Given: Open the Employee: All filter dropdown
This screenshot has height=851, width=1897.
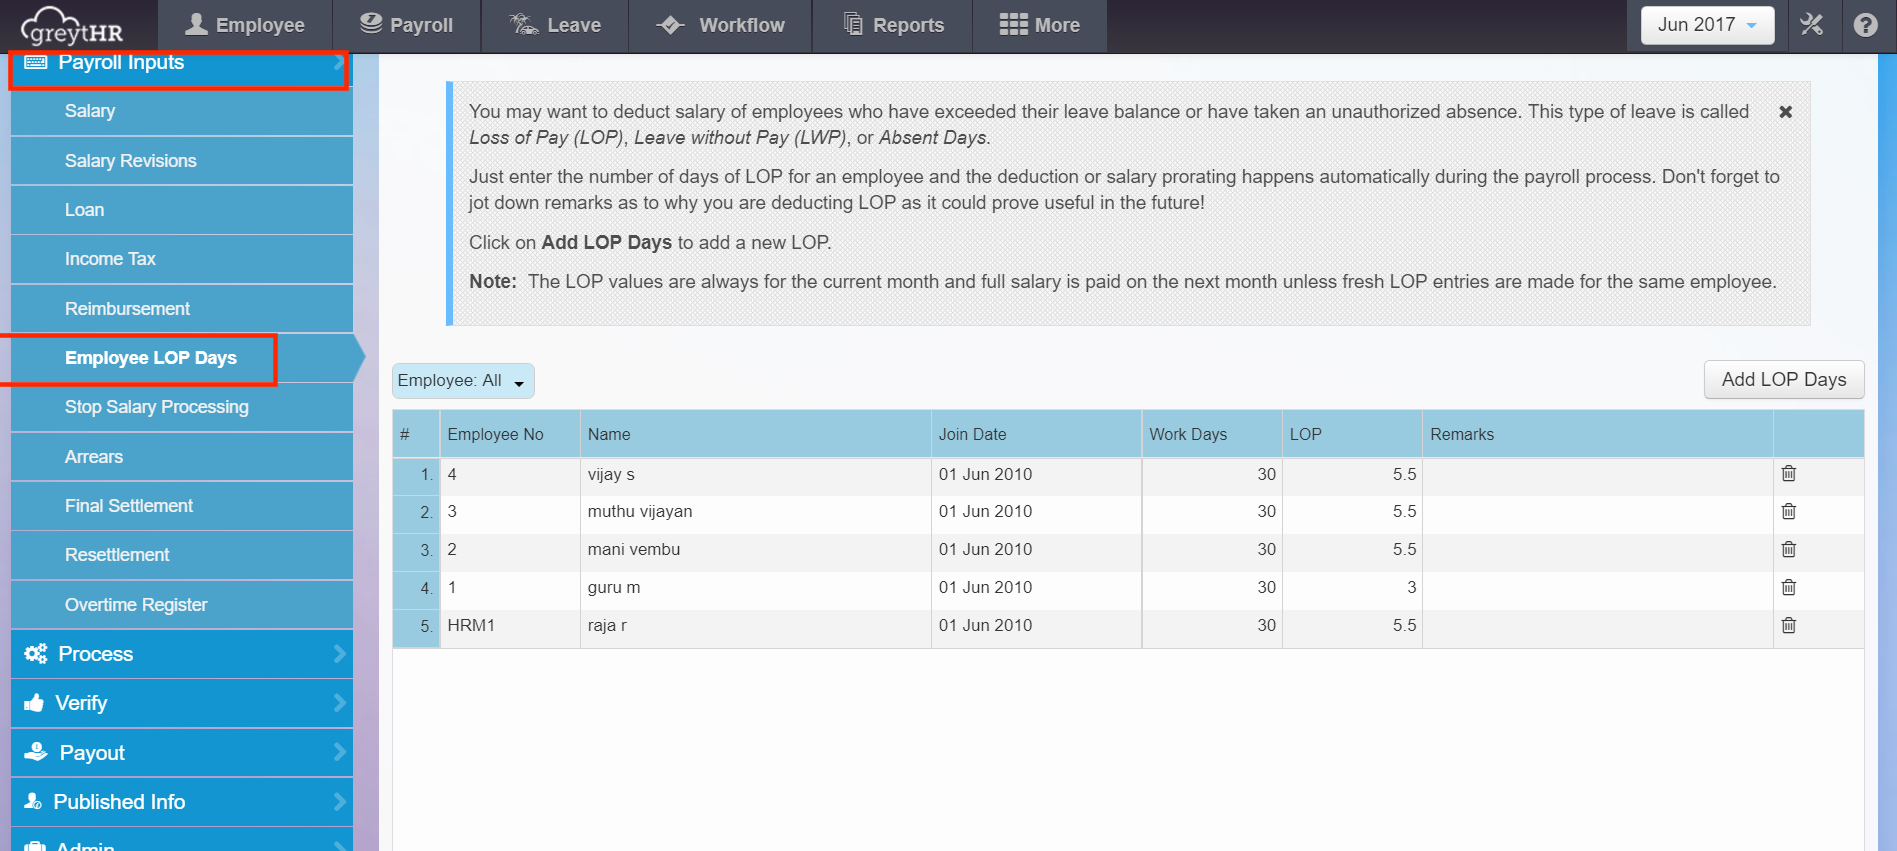Looking at the screenshot, I should point(463,381).
